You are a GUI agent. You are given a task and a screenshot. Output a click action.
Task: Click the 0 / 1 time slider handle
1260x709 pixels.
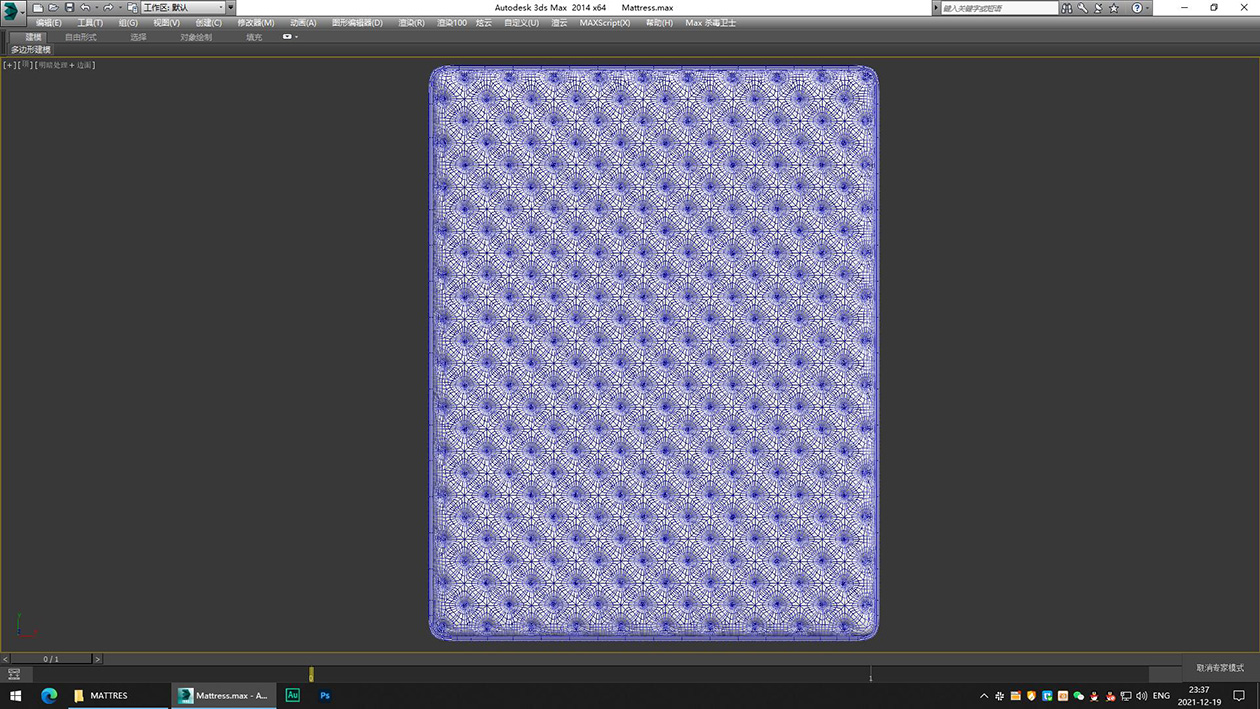[51, 659]
